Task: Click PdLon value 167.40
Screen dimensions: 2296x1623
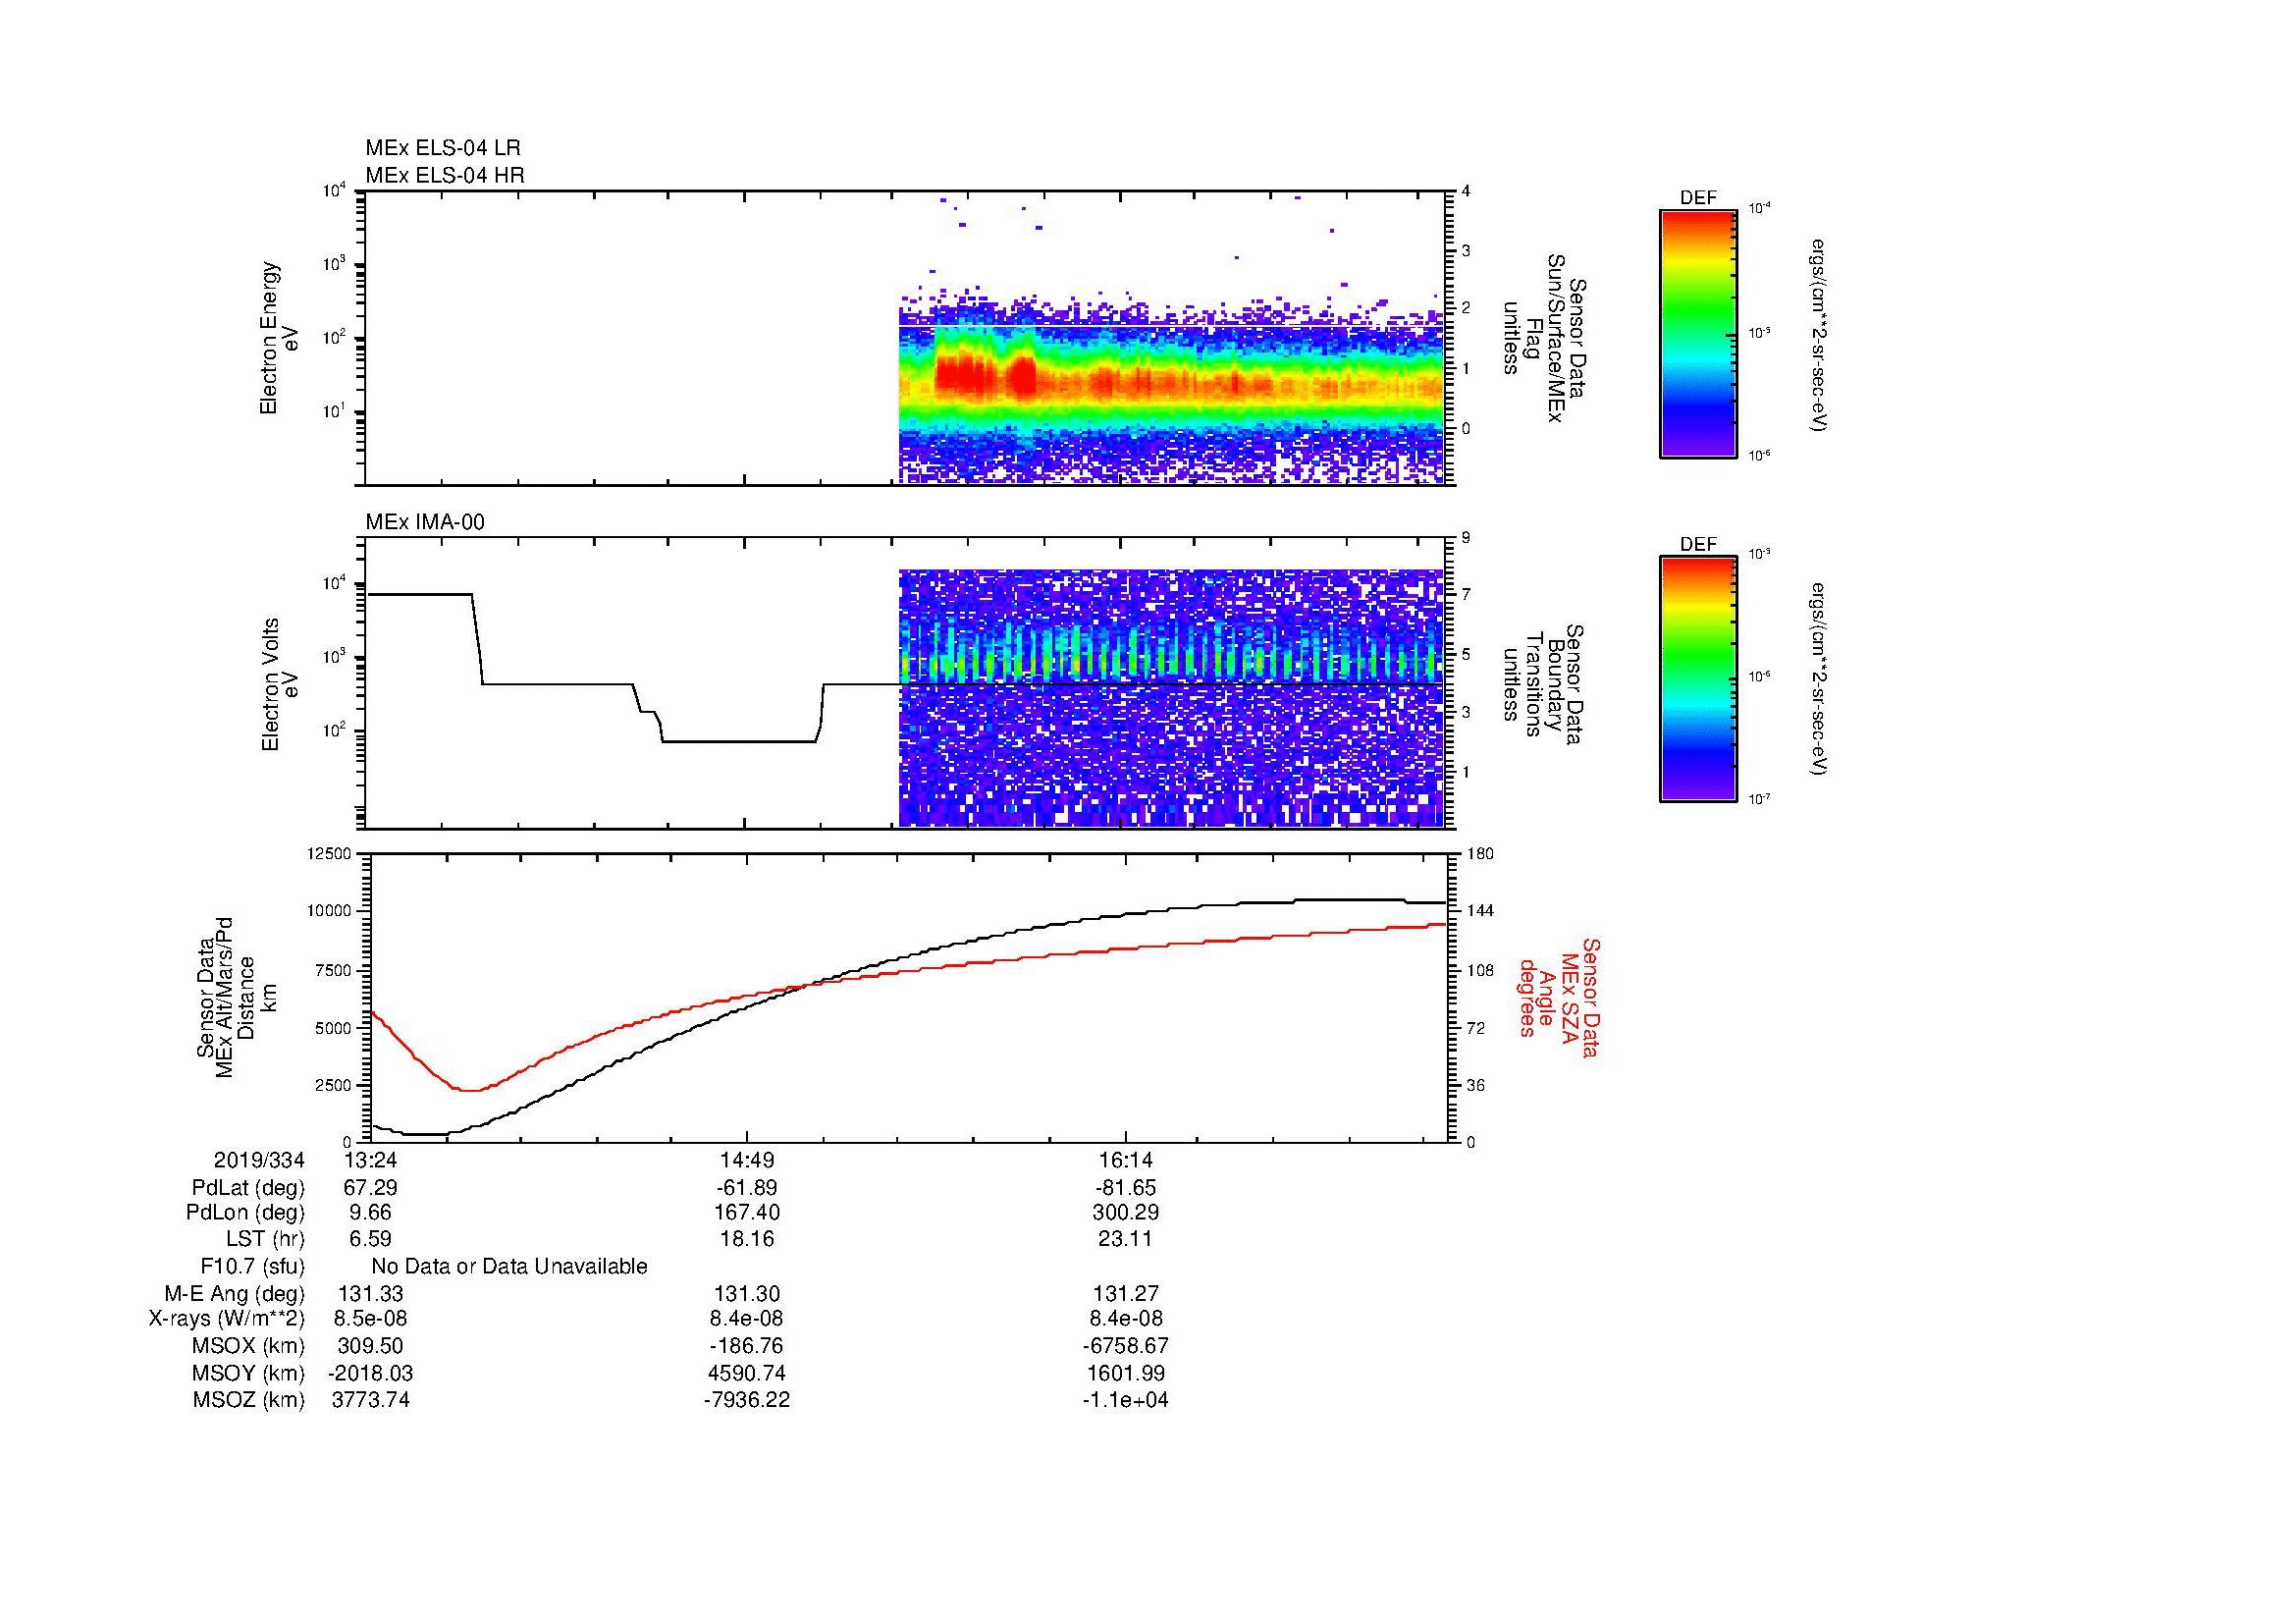Action: pos(747,1213)
